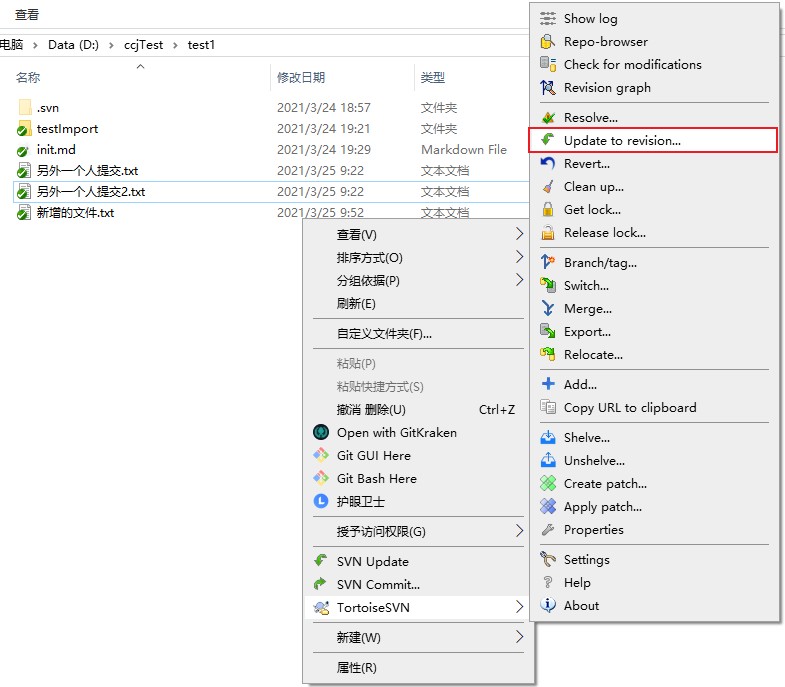
Task: Click the Get lock padlock icon
Action: pyautogui.click(x=547, y=209)
